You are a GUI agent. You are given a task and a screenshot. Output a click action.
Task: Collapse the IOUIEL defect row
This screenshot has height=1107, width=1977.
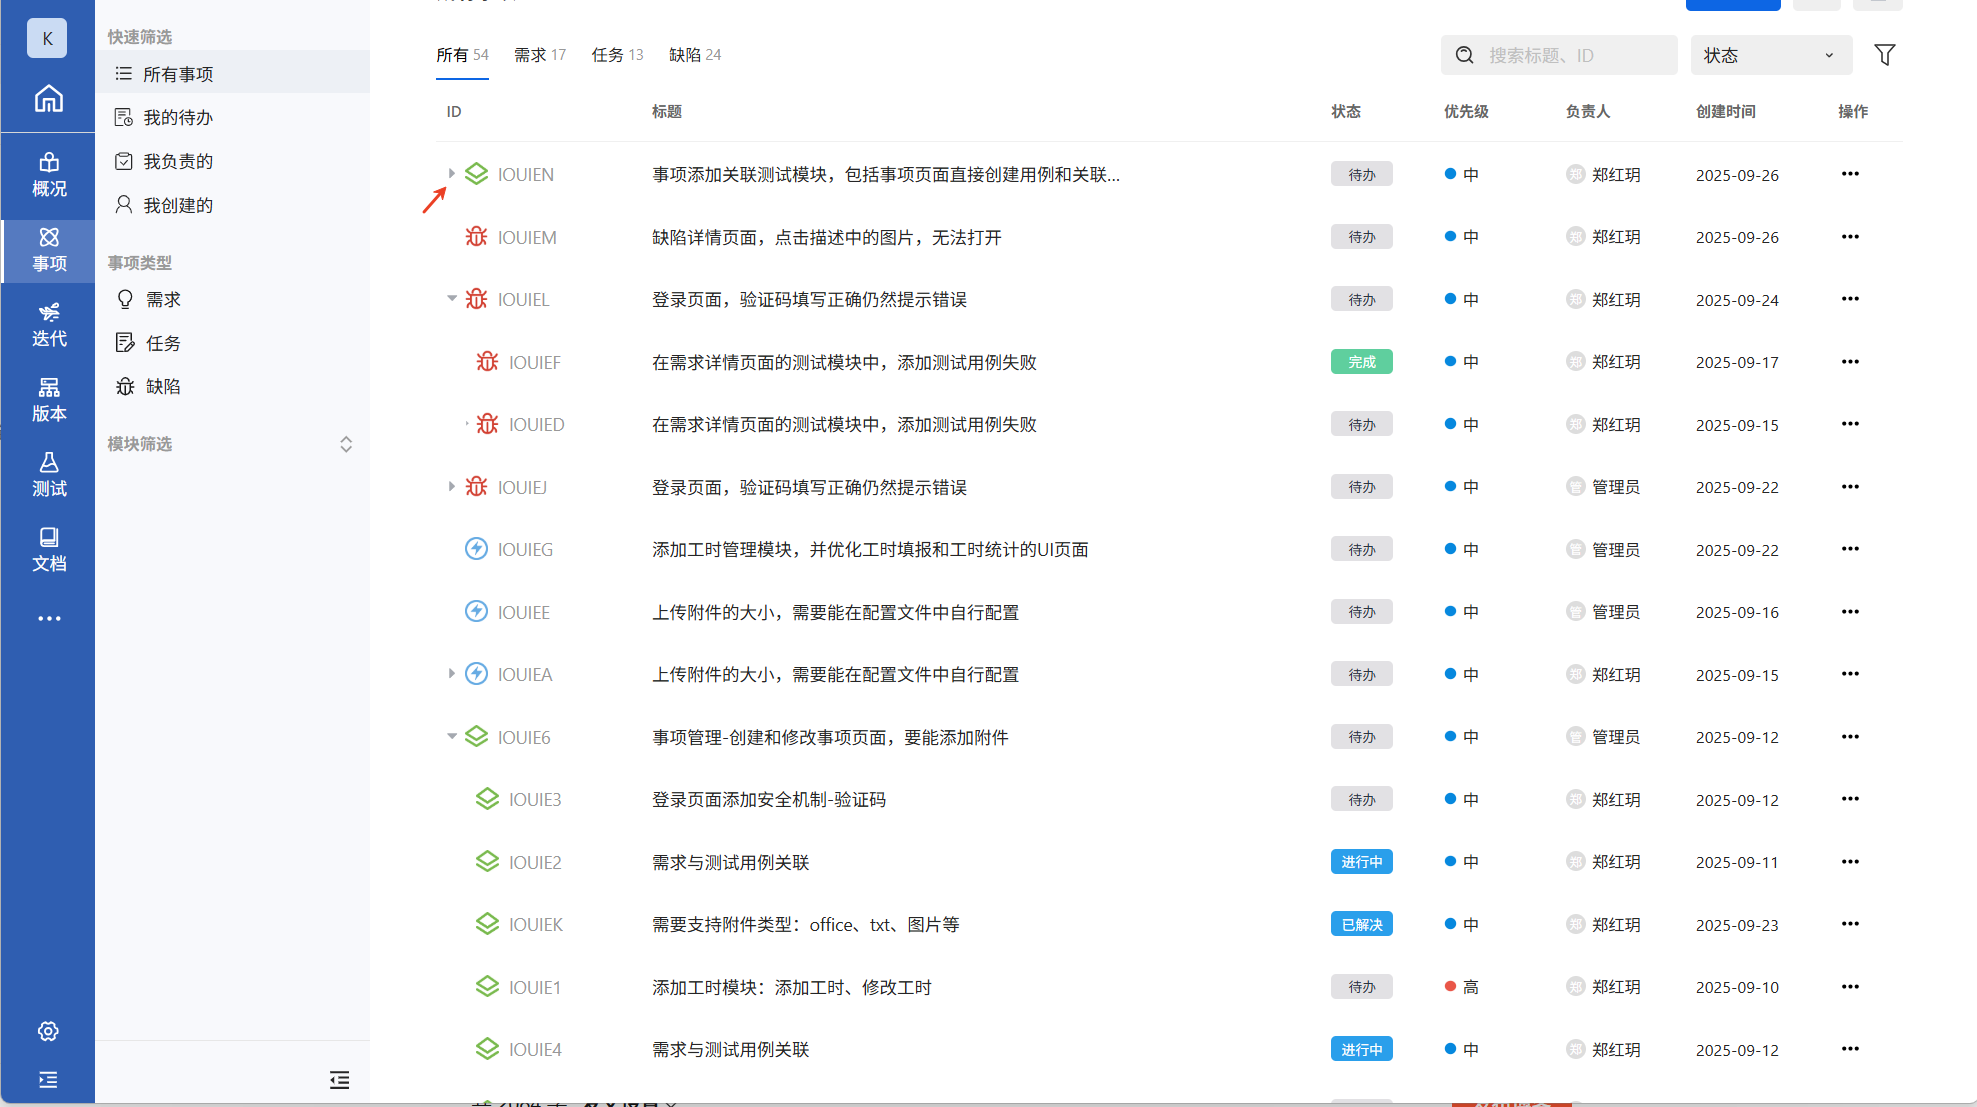(451, 299)
